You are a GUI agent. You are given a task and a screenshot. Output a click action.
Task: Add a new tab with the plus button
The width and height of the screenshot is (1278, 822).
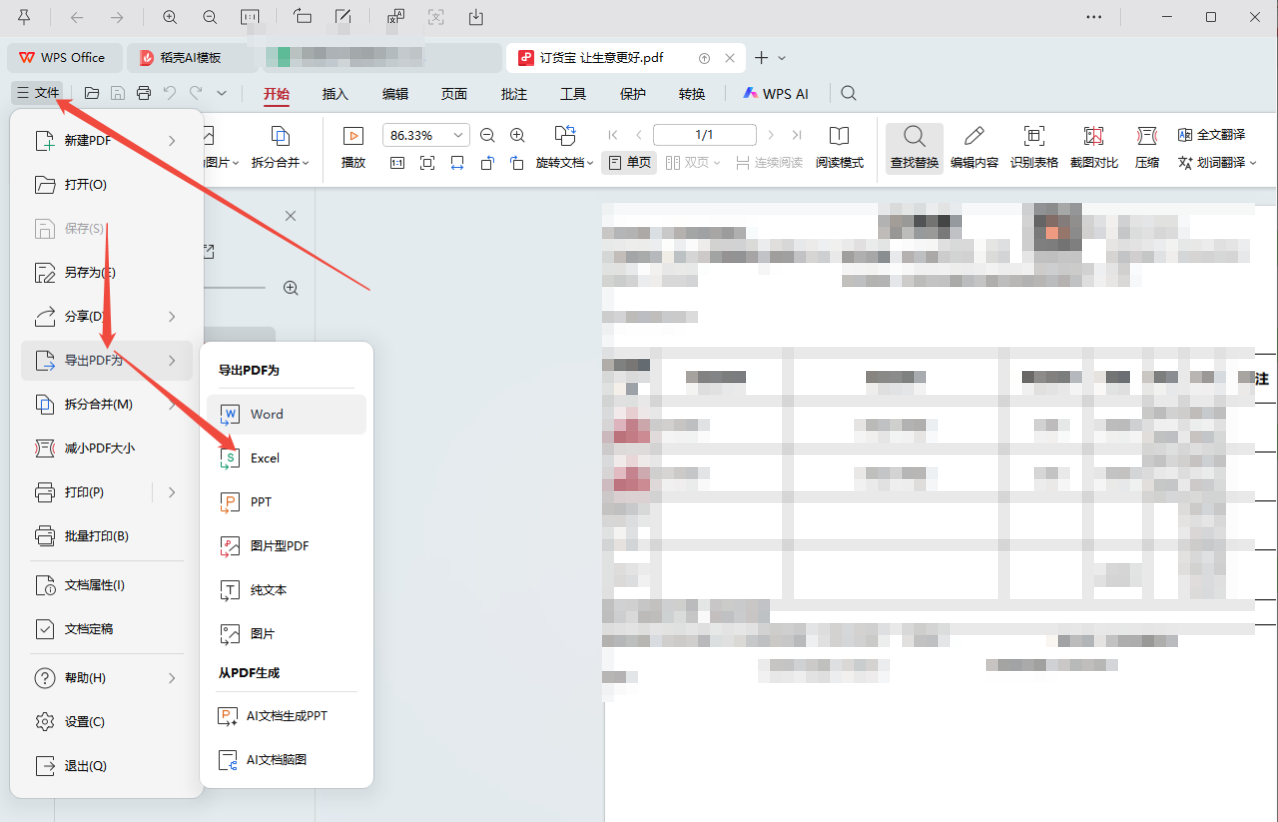tap(761, 58)
